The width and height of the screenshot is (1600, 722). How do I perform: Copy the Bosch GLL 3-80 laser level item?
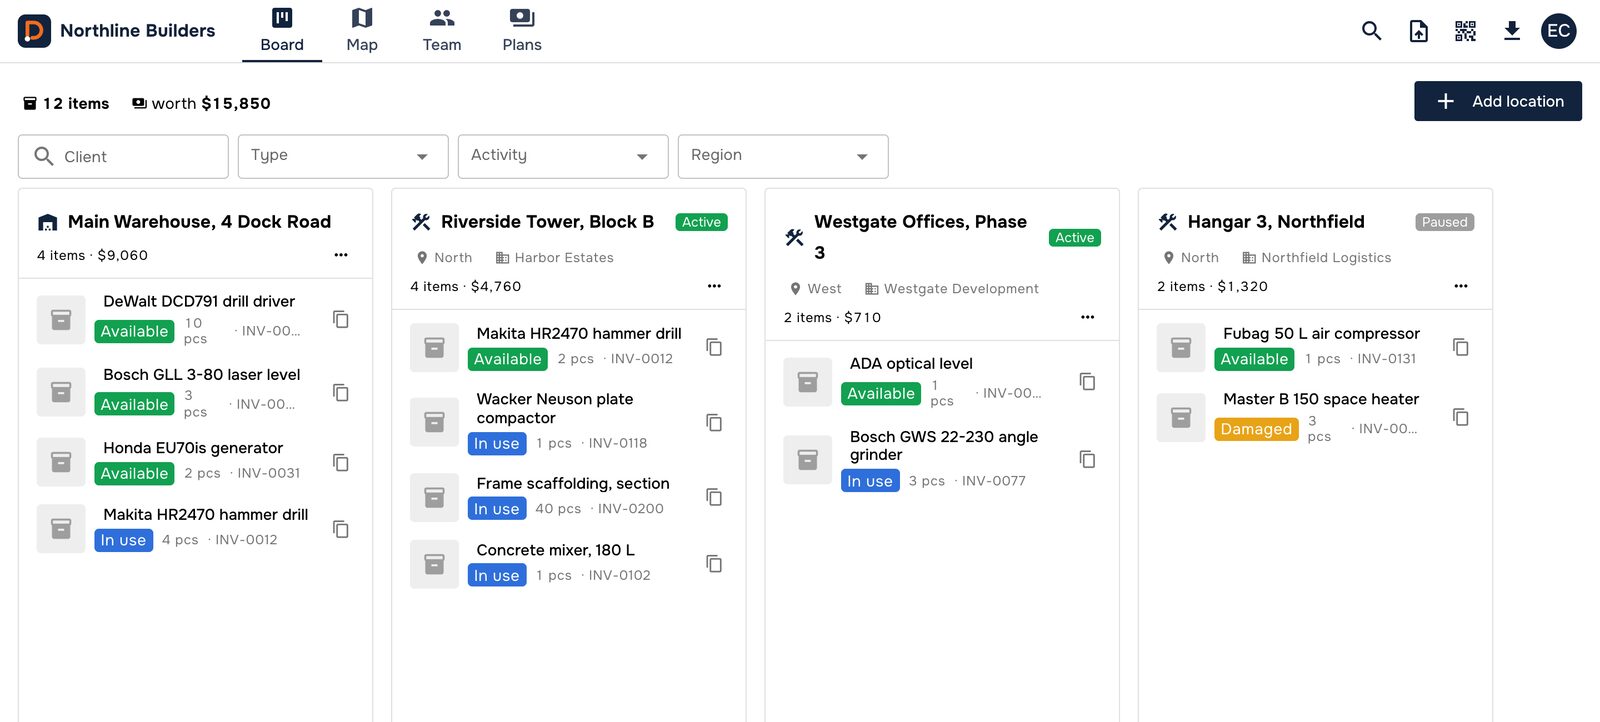click(341, 392)
